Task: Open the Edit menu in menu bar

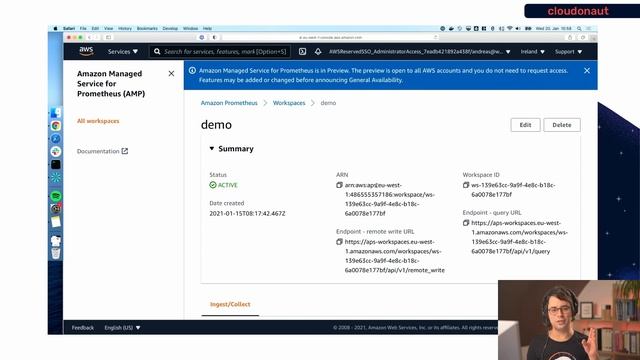Action: (95, 29)
